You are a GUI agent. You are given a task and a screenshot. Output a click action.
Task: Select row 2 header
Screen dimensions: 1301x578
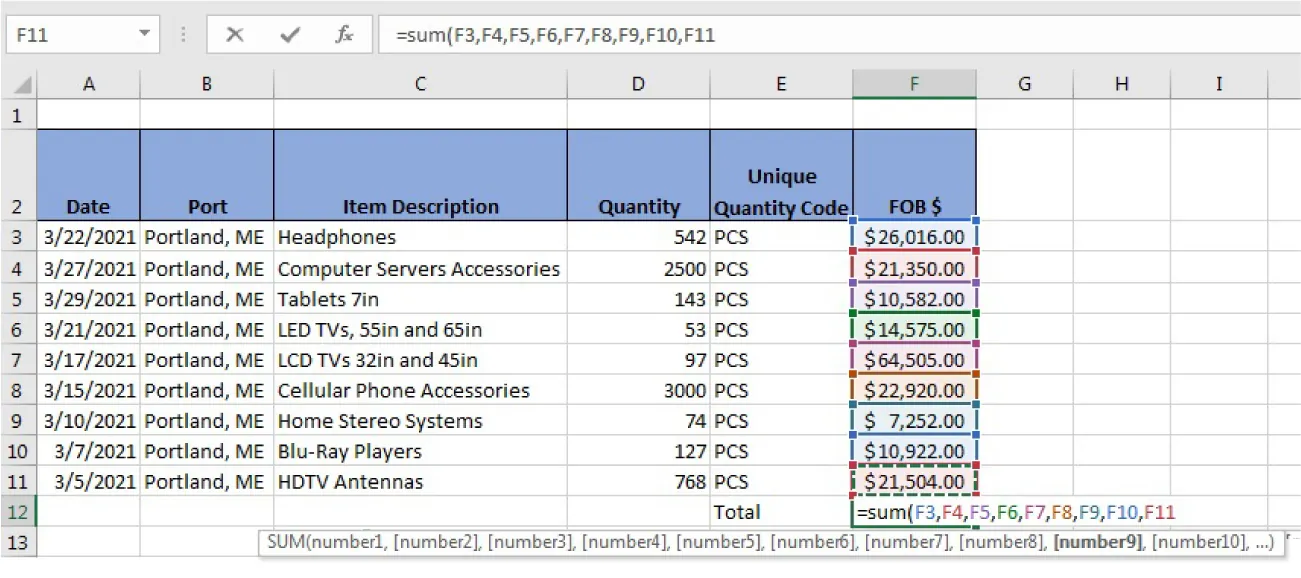coord(19,175)
